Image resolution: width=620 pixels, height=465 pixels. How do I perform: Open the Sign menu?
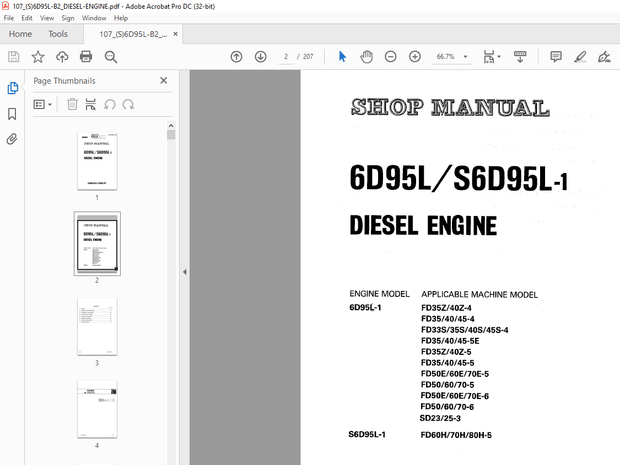(68, 18)
